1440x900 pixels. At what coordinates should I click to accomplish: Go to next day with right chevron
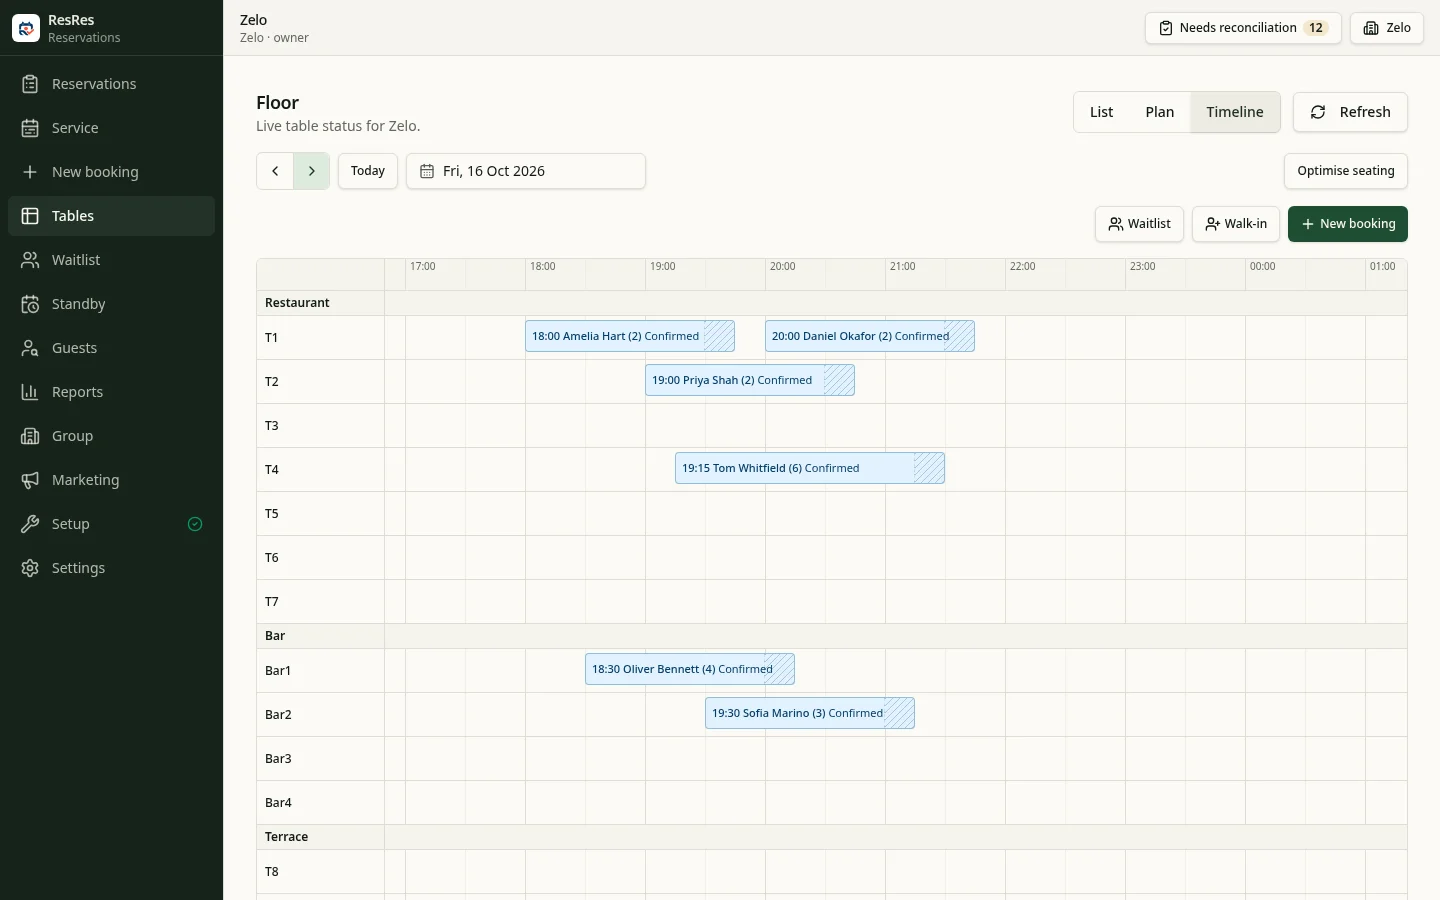pos(312,171)
